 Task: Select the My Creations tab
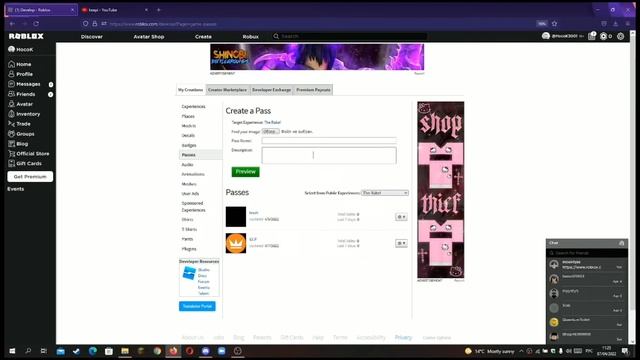(x=190, y=90)
